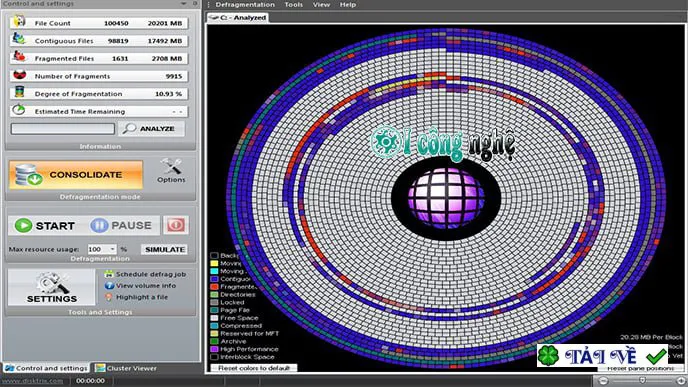Click the 00:00:00 timer in status bar
688x387 pixels.
point(90,381)
